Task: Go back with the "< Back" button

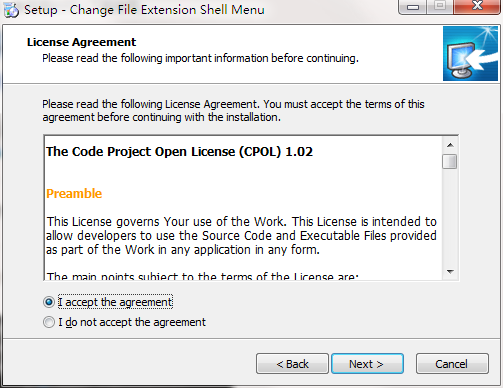Action: [292, 364]
